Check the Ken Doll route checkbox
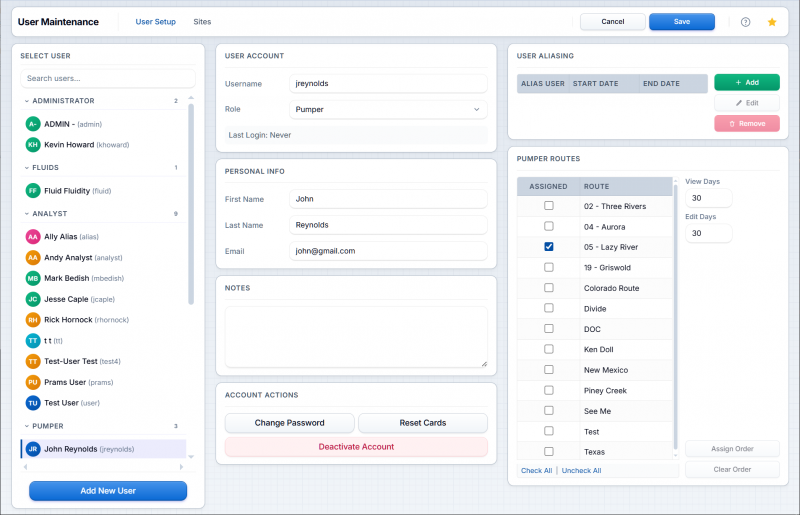800x515 pixels. click(x=548, y=349)
